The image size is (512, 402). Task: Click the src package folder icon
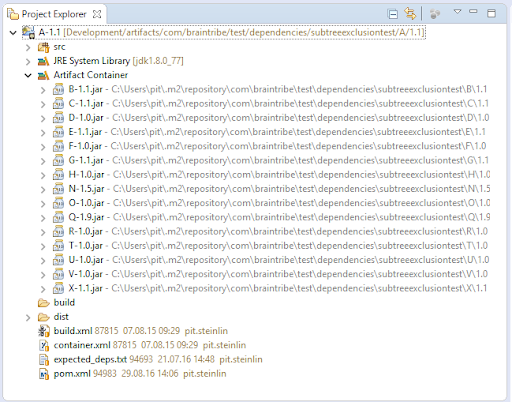[43, 47]
